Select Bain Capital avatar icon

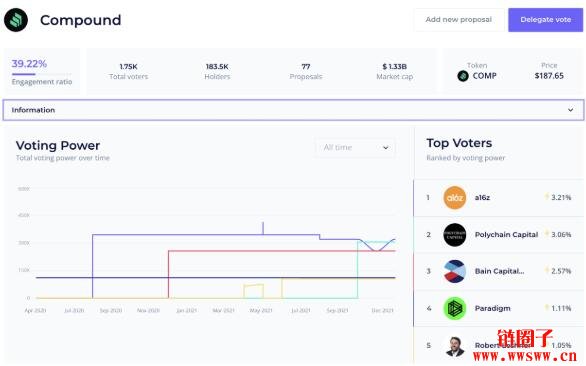coord(454,271)
